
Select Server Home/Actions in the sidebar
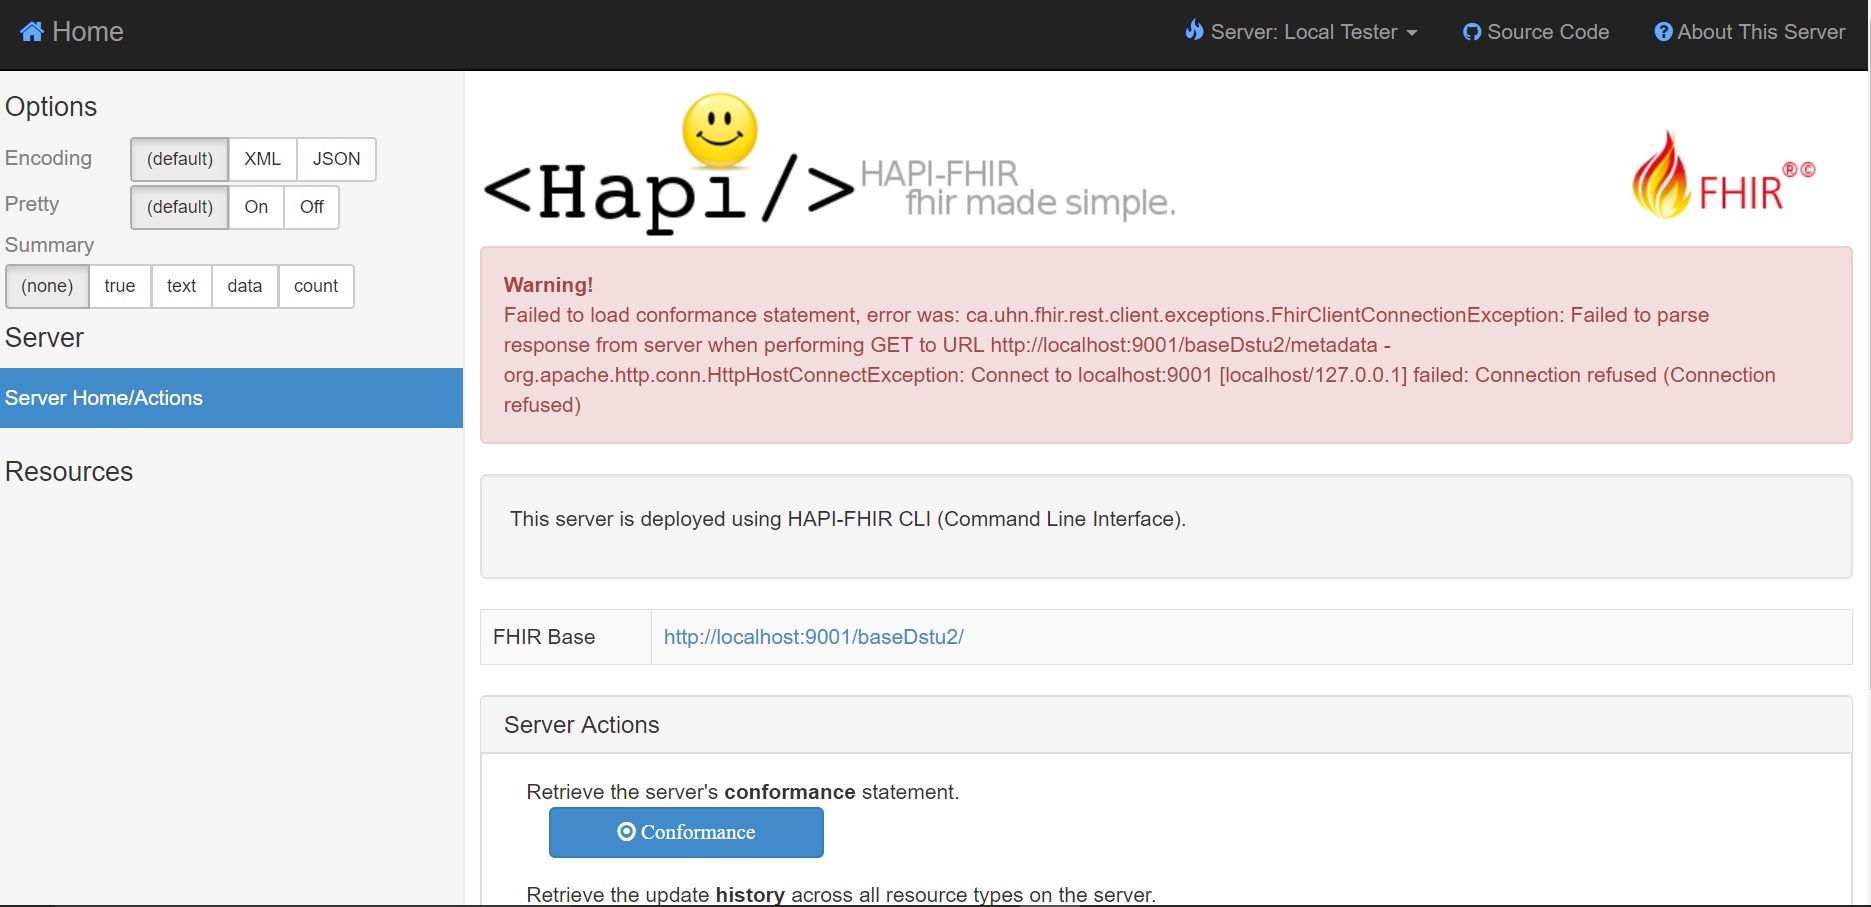pyautogui.click(x=104, y=397)
